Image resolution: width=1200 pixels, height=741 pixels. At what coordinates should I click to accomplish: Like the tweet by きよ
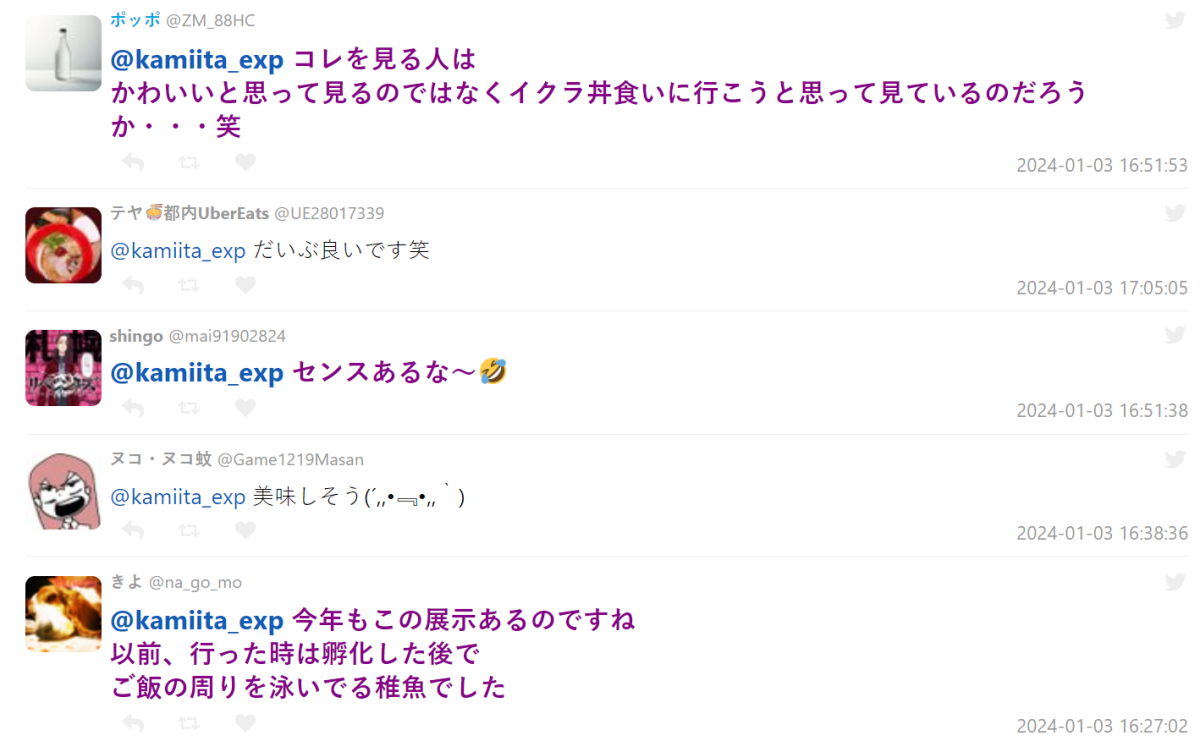point(245,722)
